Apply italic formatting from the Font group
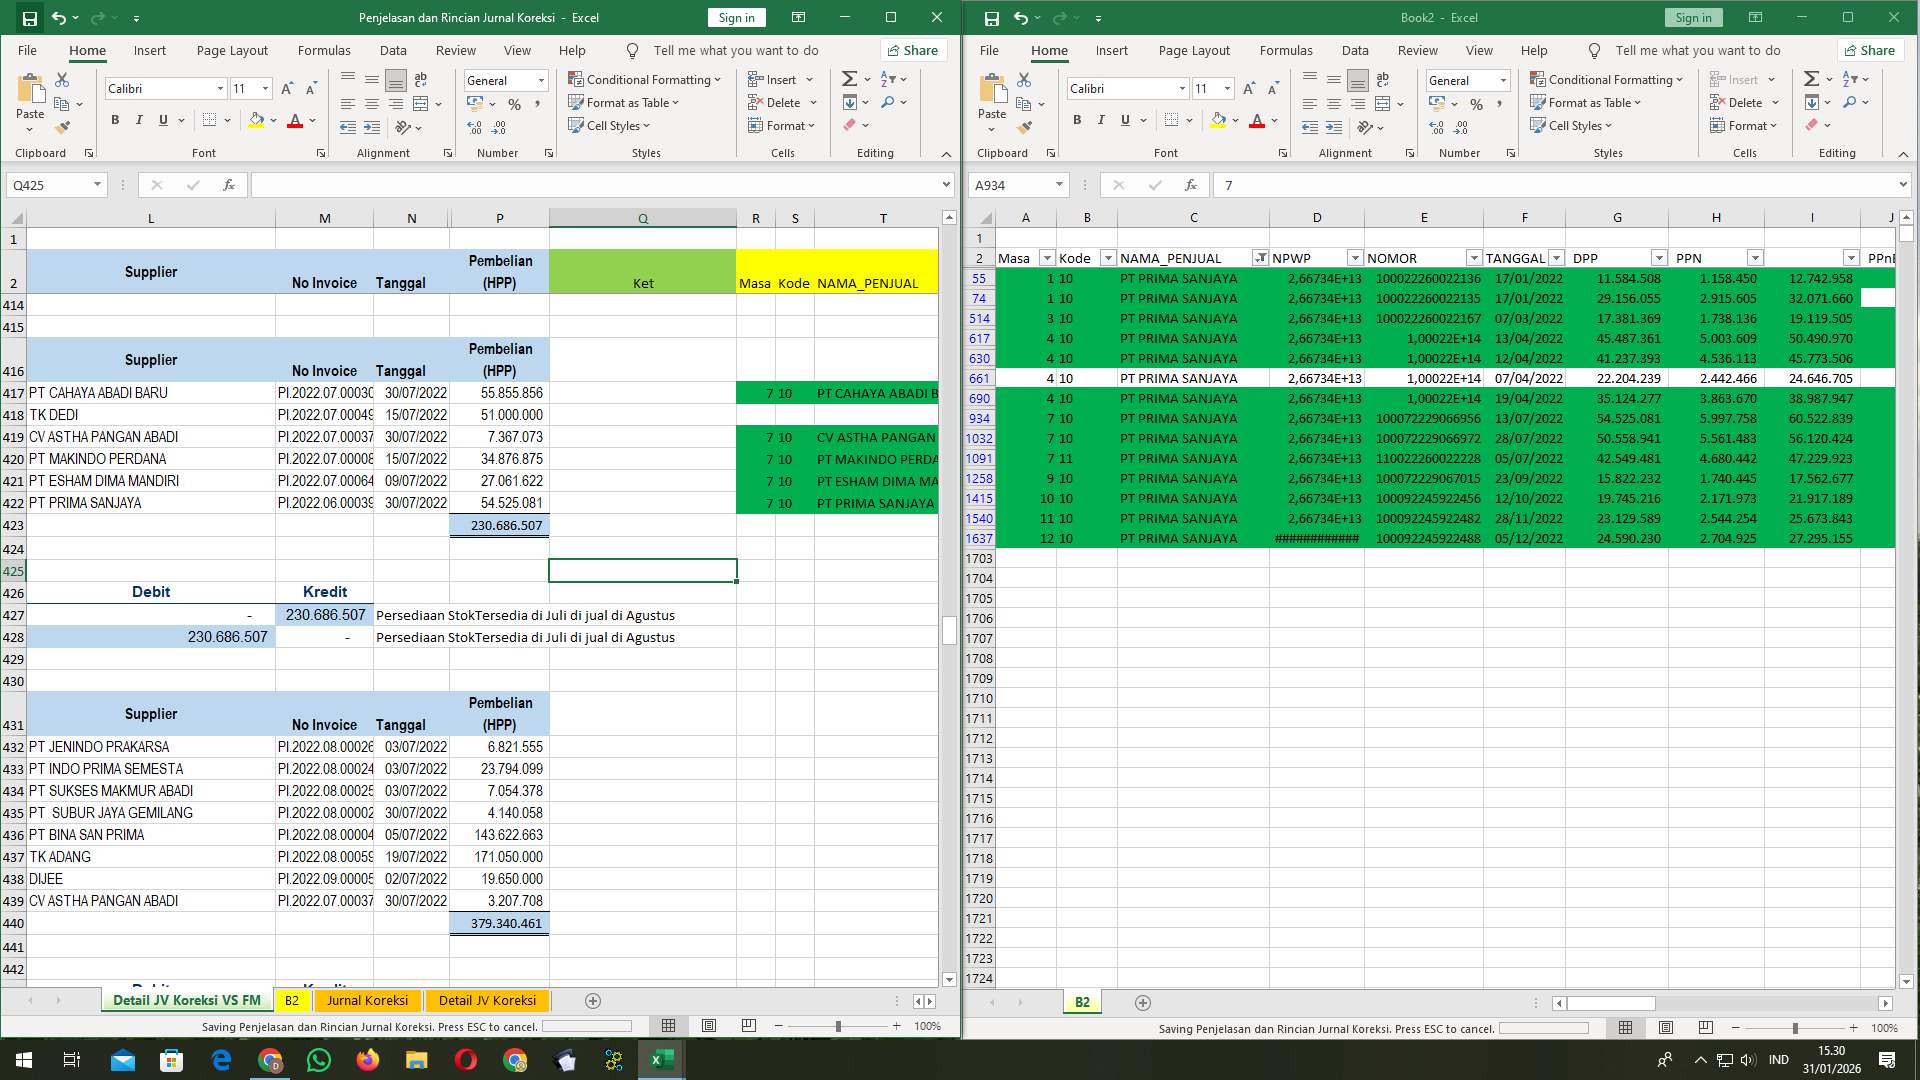Image resolution: width=1920 pixels, height=1080 pixels. pos(140,120)
